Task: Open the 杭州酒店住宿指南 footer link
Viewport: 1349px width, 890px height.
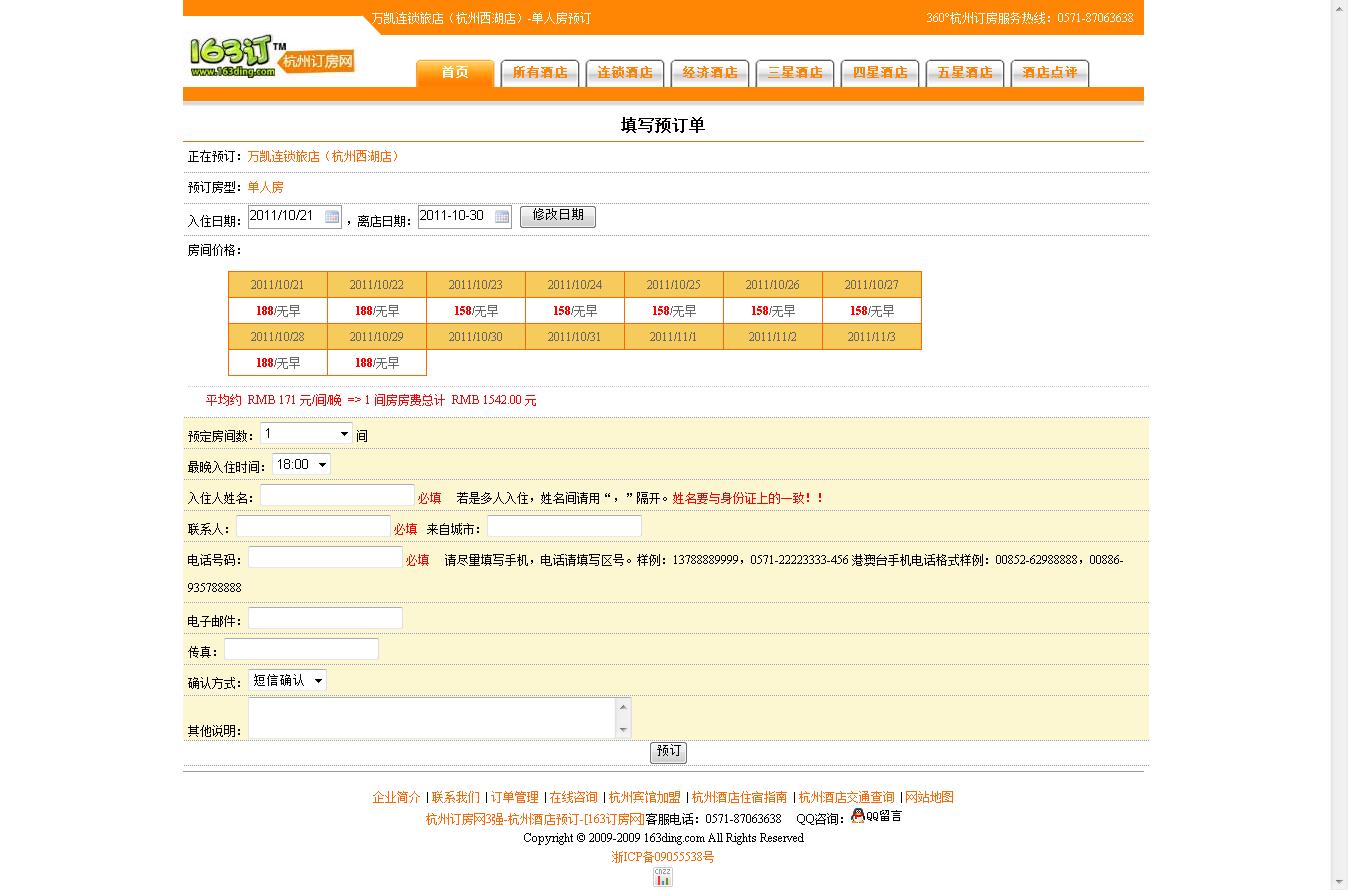Action: click(740, 798)
